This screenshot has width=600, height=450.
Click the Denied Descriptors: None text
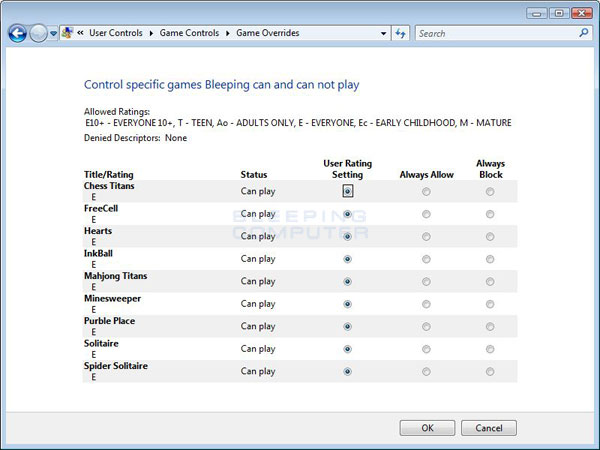point(135,138)
